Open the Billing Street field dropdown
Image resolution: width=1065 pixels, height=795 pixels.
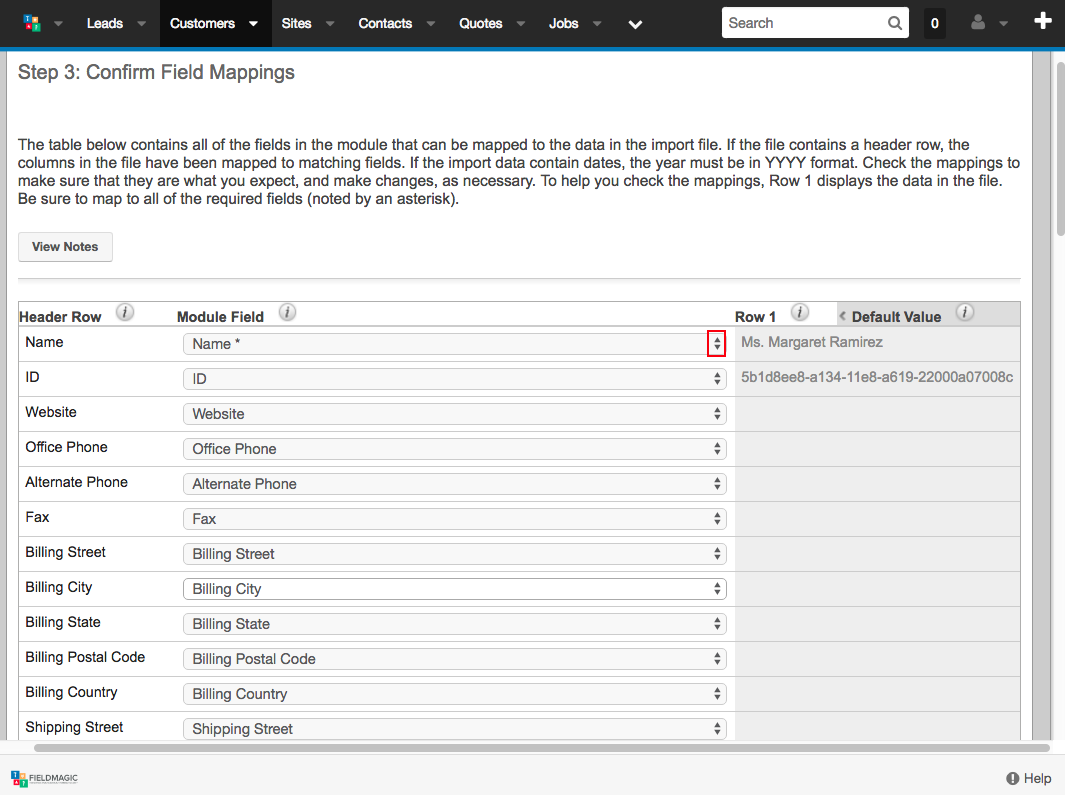tap(454, 554)
